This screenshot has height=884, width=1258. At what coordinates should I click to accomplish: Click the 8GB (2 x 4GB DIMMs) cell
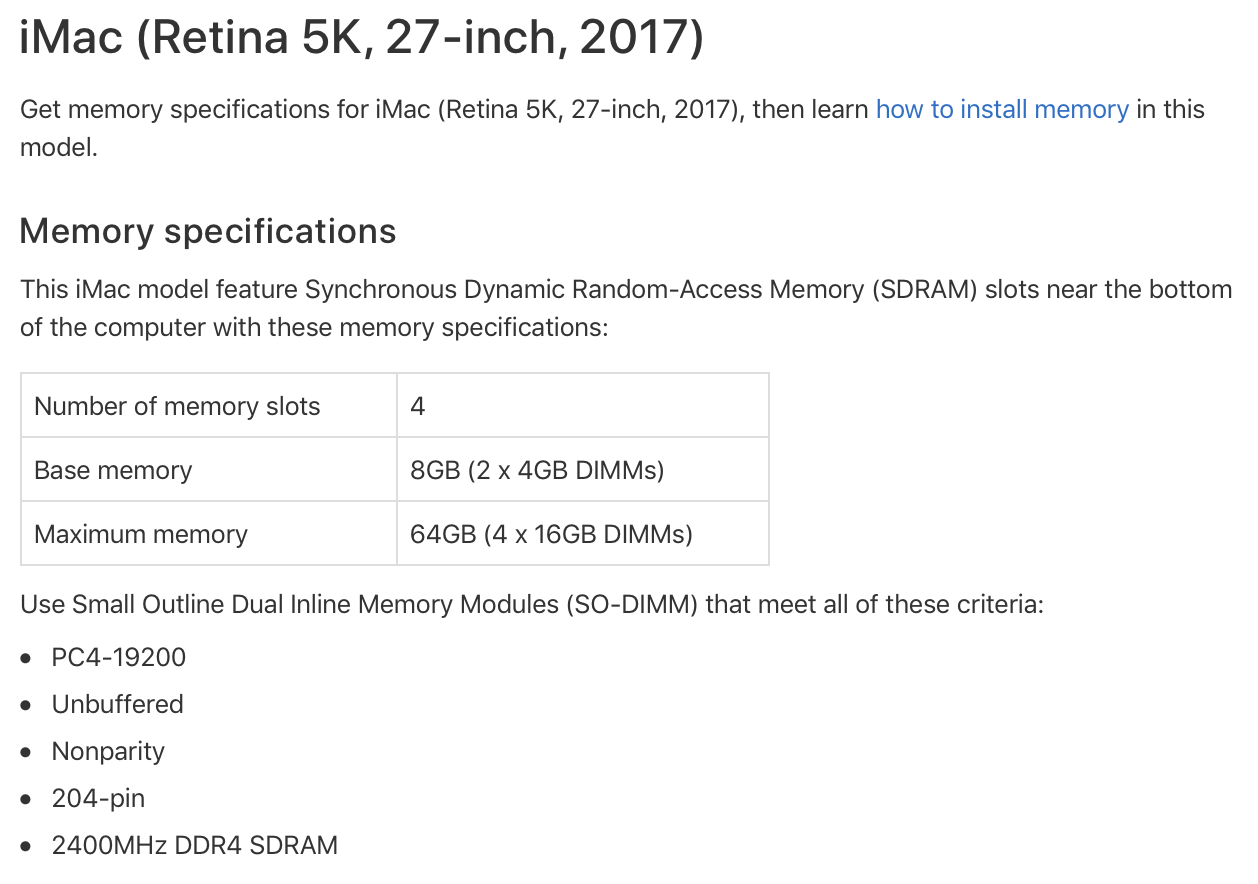(x=583, y=470)
